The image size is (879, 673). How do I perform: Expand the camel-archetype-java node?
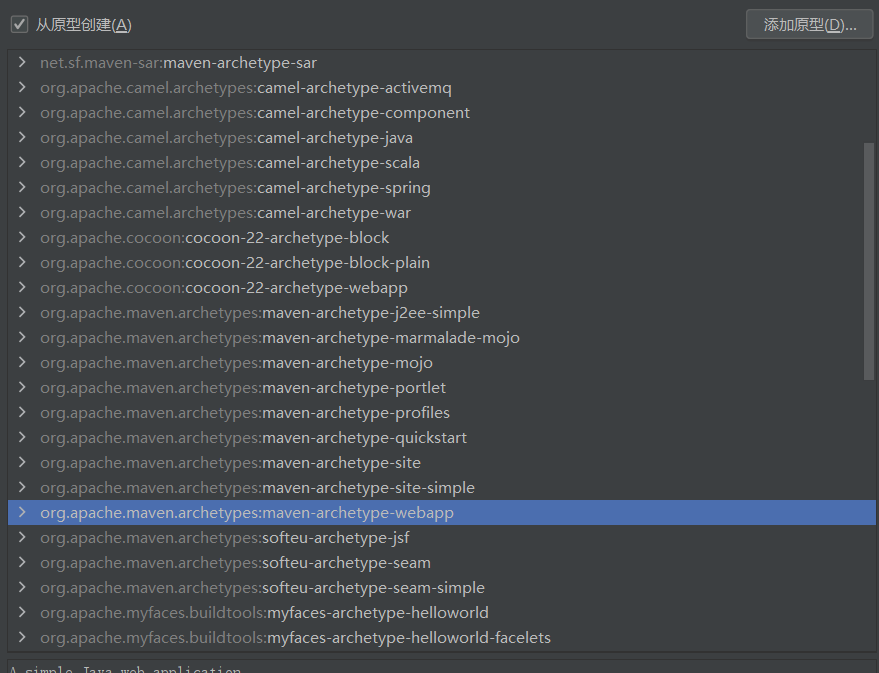pos(22,137)
